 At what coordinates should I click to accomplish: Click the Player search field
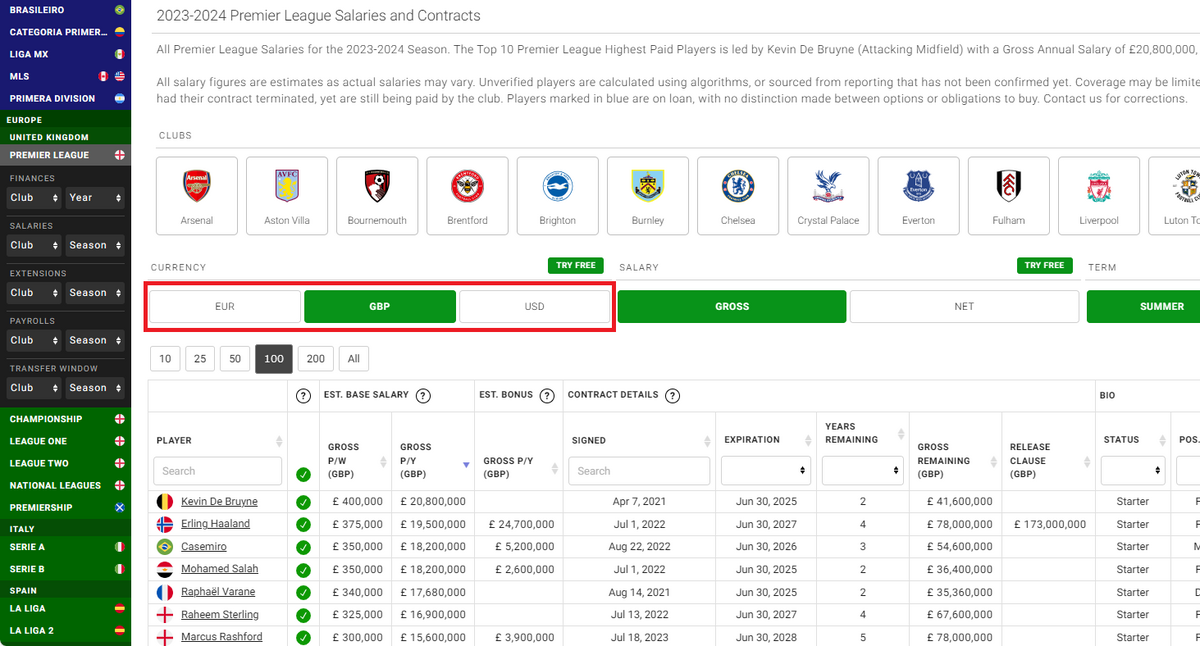217,471
